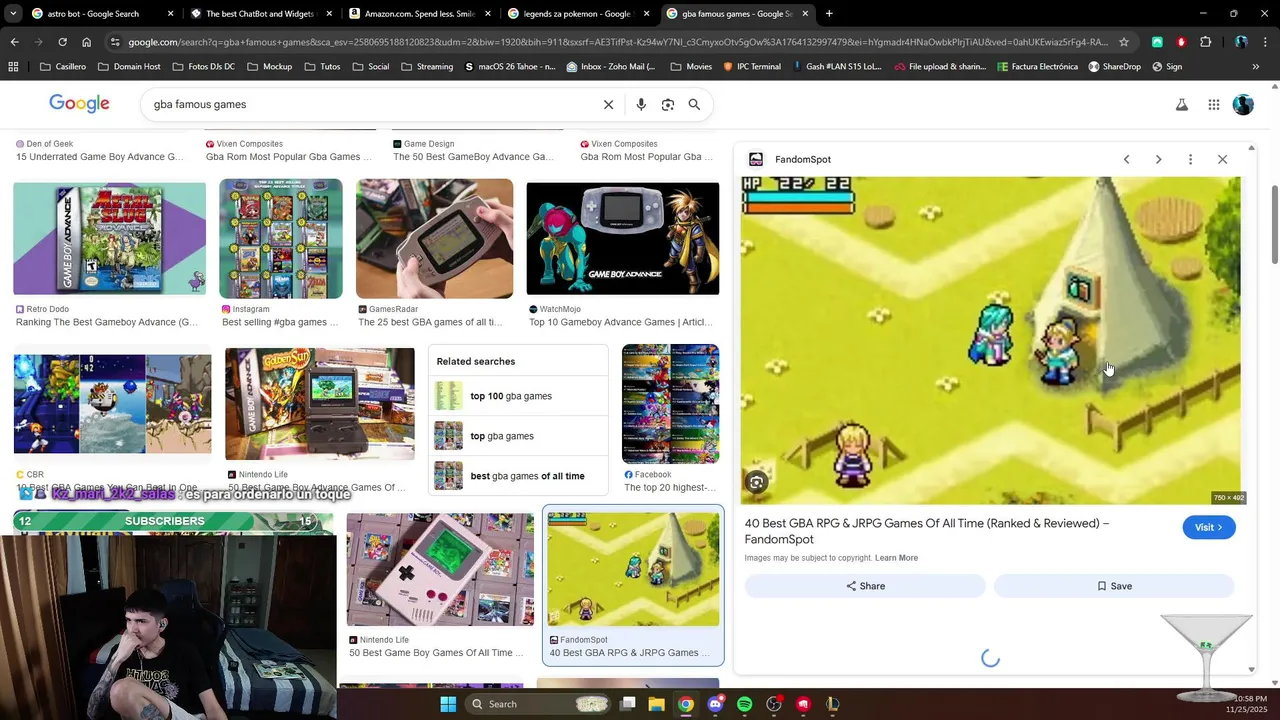Open the Casillero bookmark folder
1280x720 pixels.
[62, 67]
